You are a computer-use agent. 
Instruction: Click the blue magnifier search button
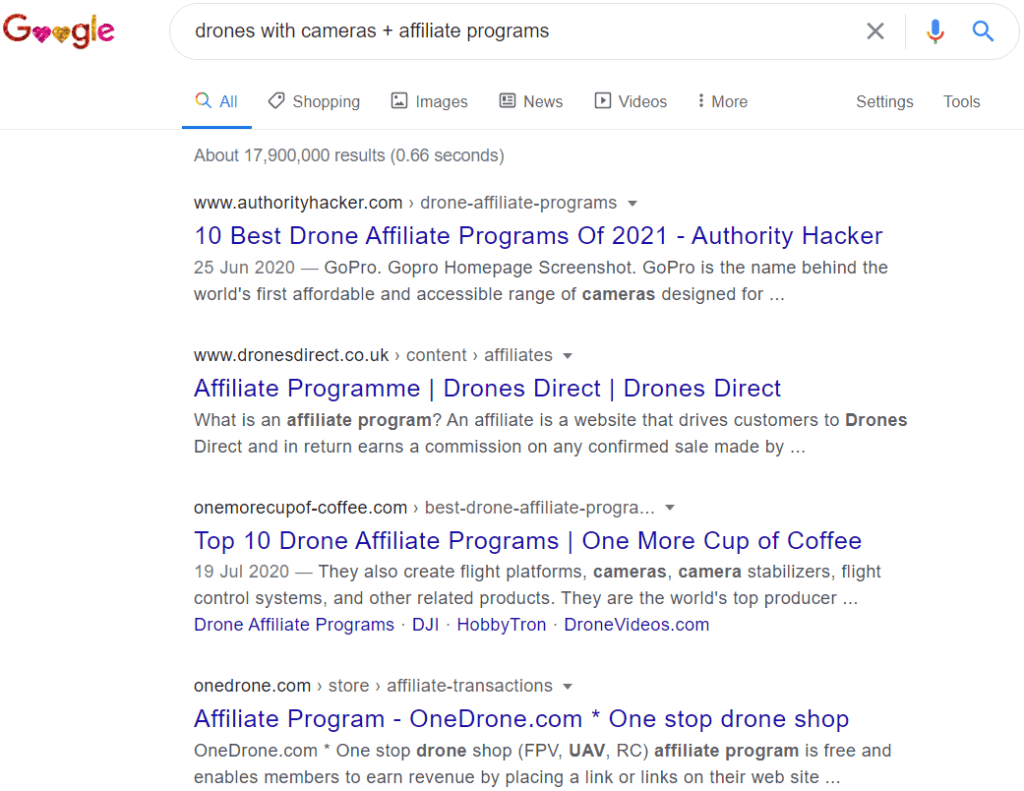pos(982,31)
